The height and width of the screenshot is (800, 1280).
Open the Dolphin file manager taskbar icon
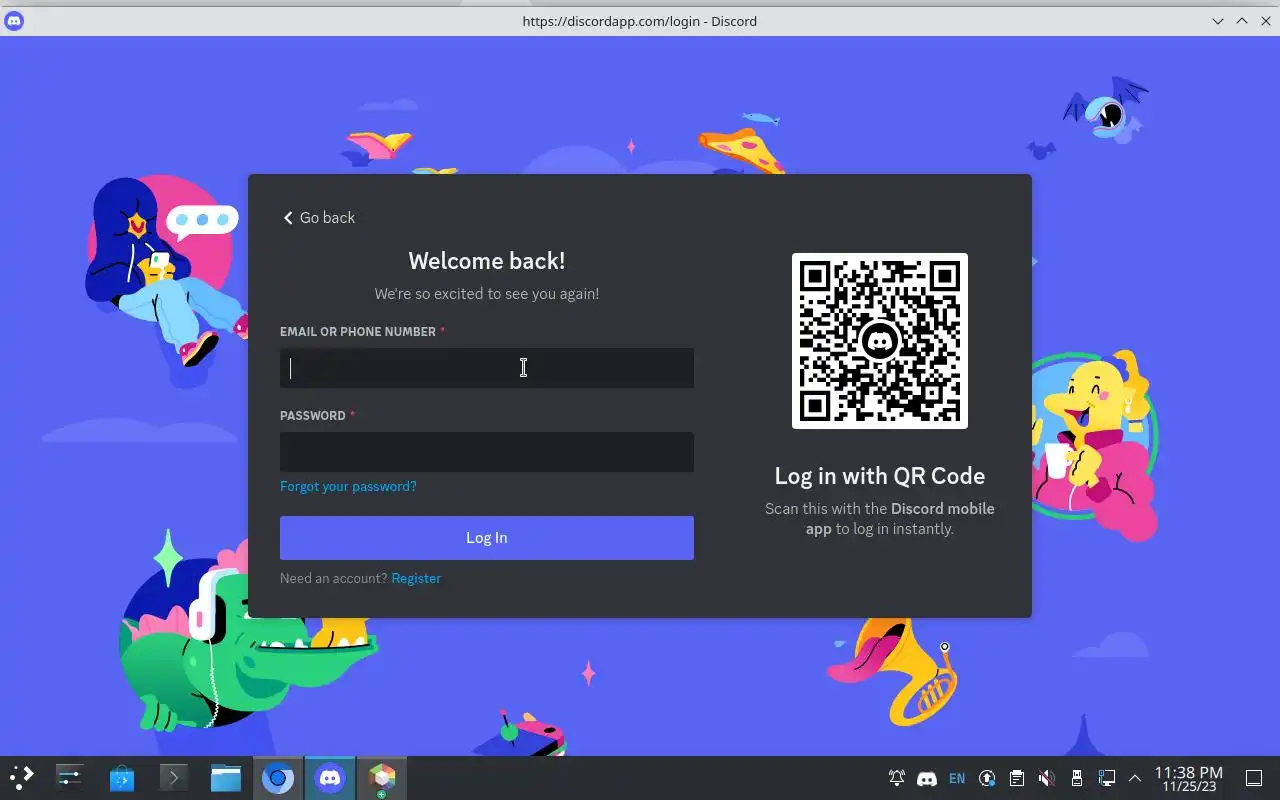pos(226,777)
